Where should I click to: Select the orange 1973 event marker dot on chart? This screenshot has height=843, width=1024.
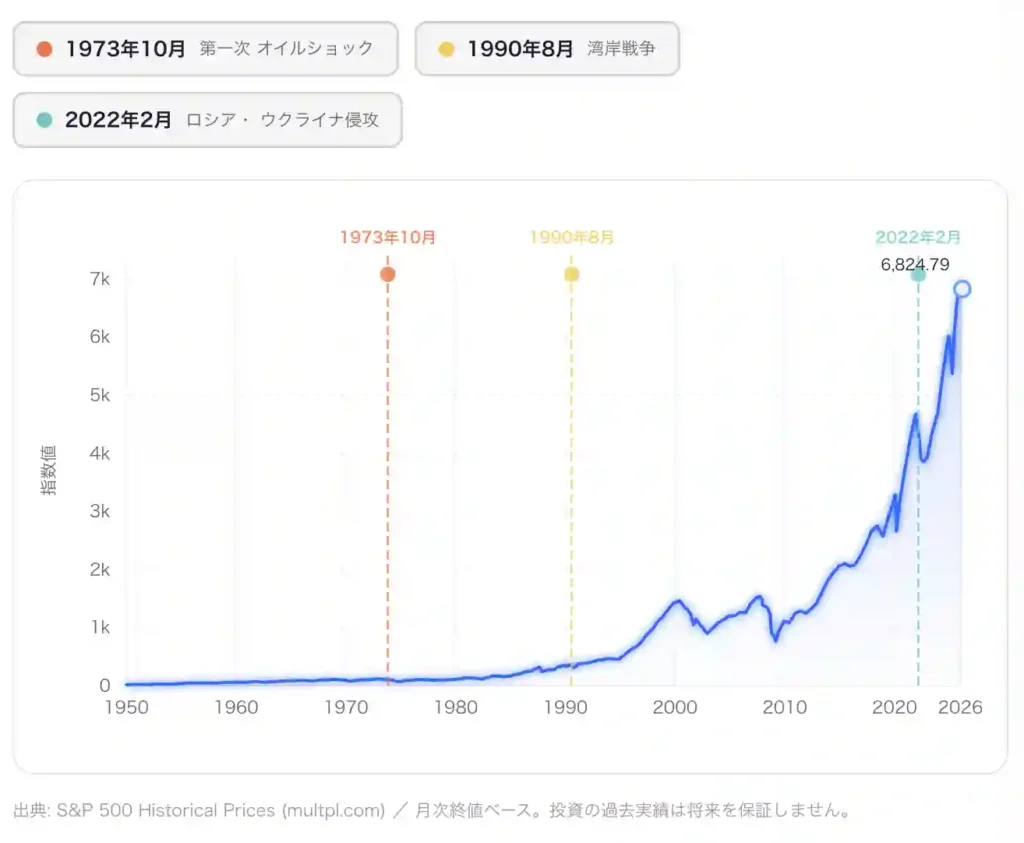point(388,274)
